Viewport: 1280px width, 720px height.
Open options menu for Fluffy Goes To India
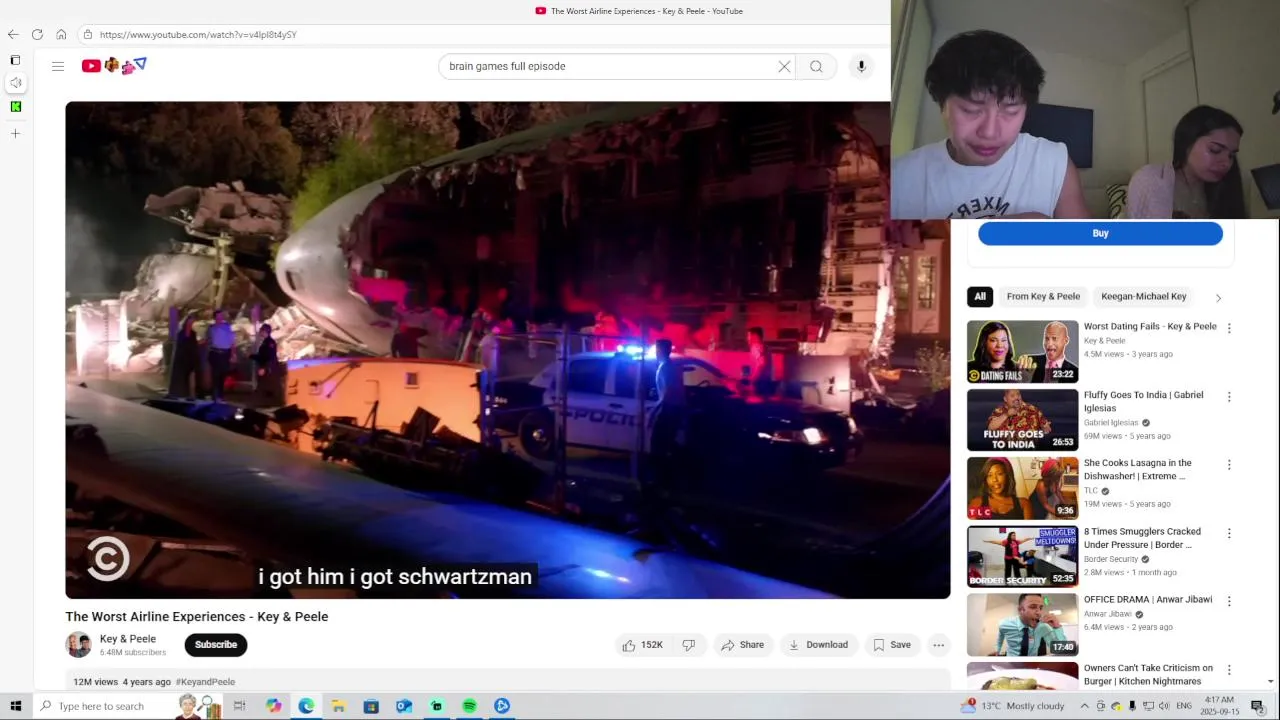pyautogui.click(x=1229, y=397)
